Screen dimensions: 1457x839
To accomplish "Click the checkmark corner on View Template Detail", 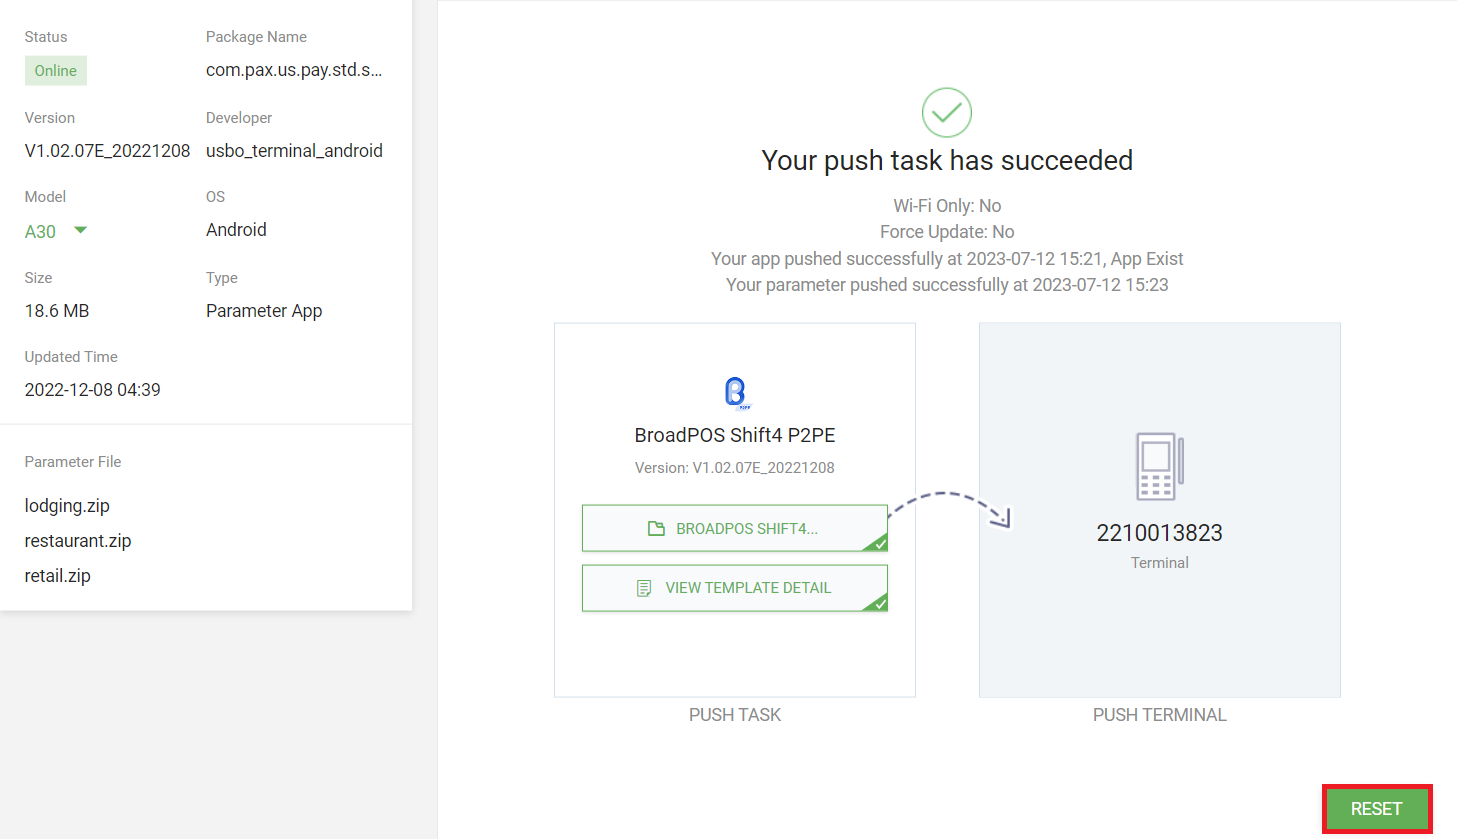I will 878,603.
